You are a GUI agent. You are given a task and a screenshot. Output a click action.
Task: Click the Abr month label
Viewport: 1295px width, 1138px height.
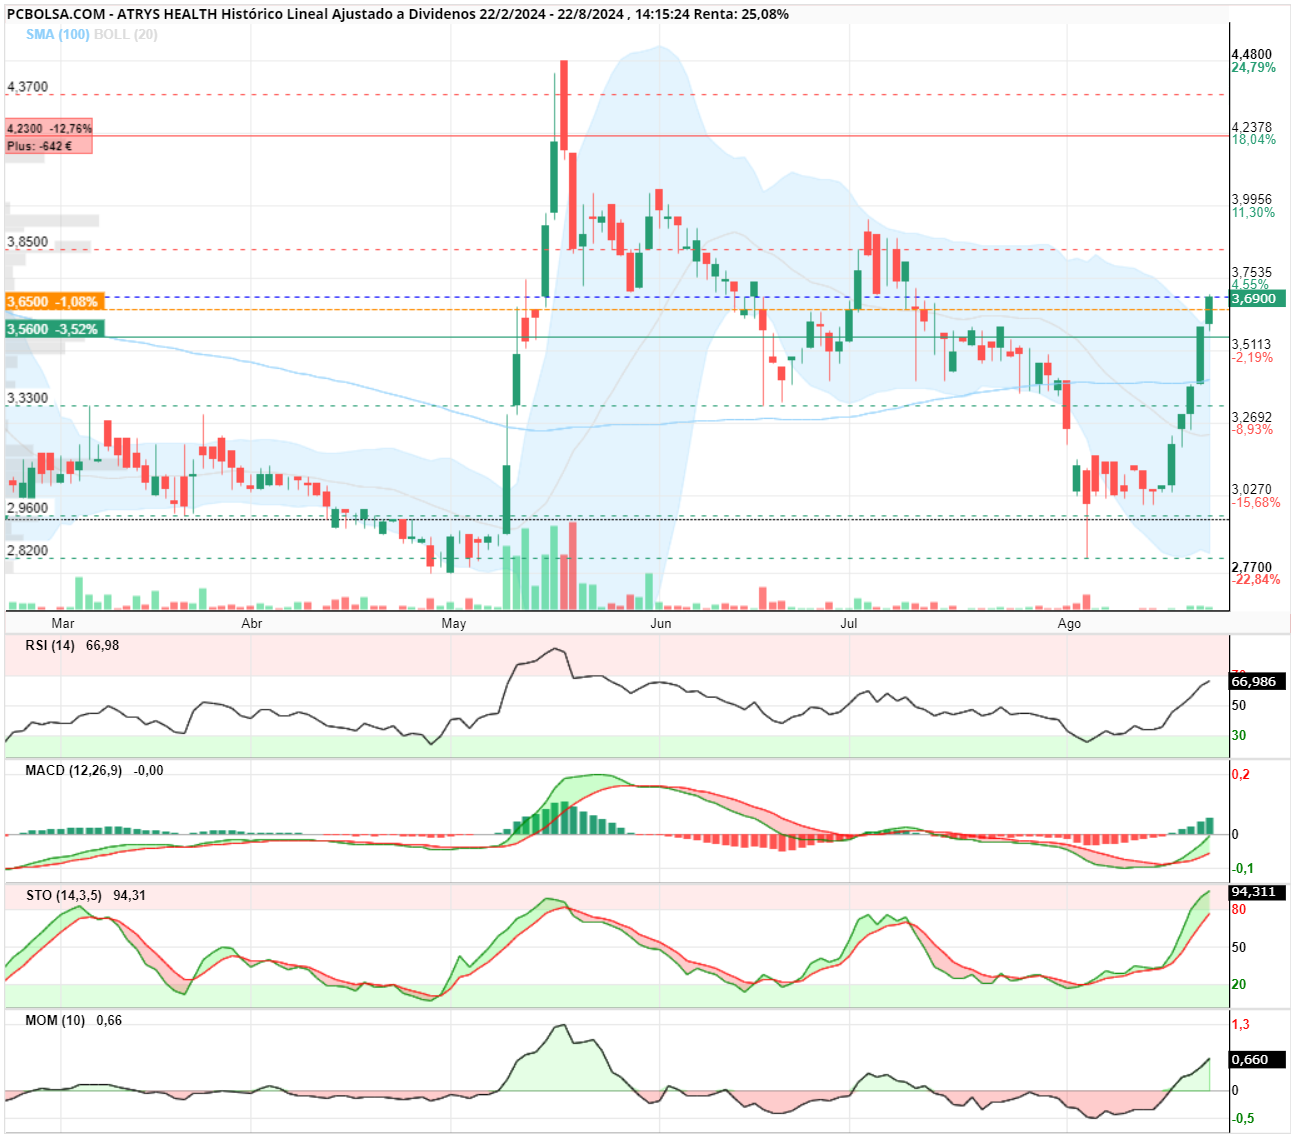tap(252, 623)
